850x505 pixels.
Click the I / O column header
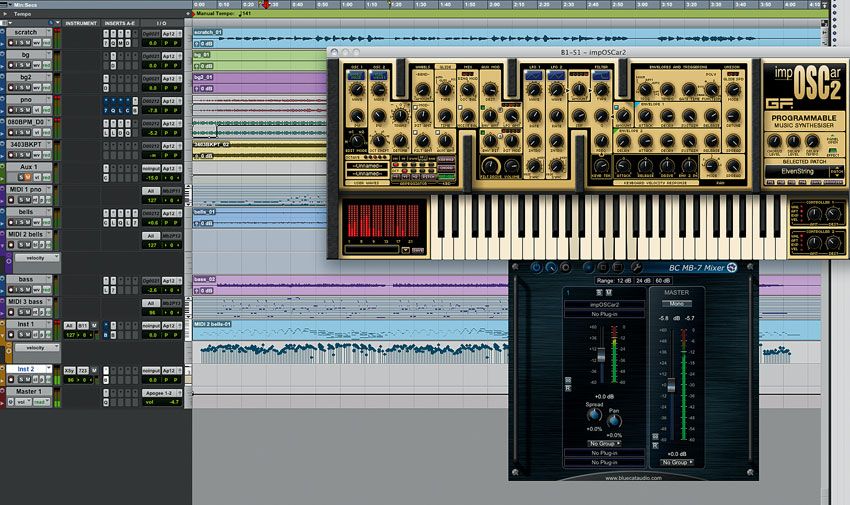coord(162,23)
